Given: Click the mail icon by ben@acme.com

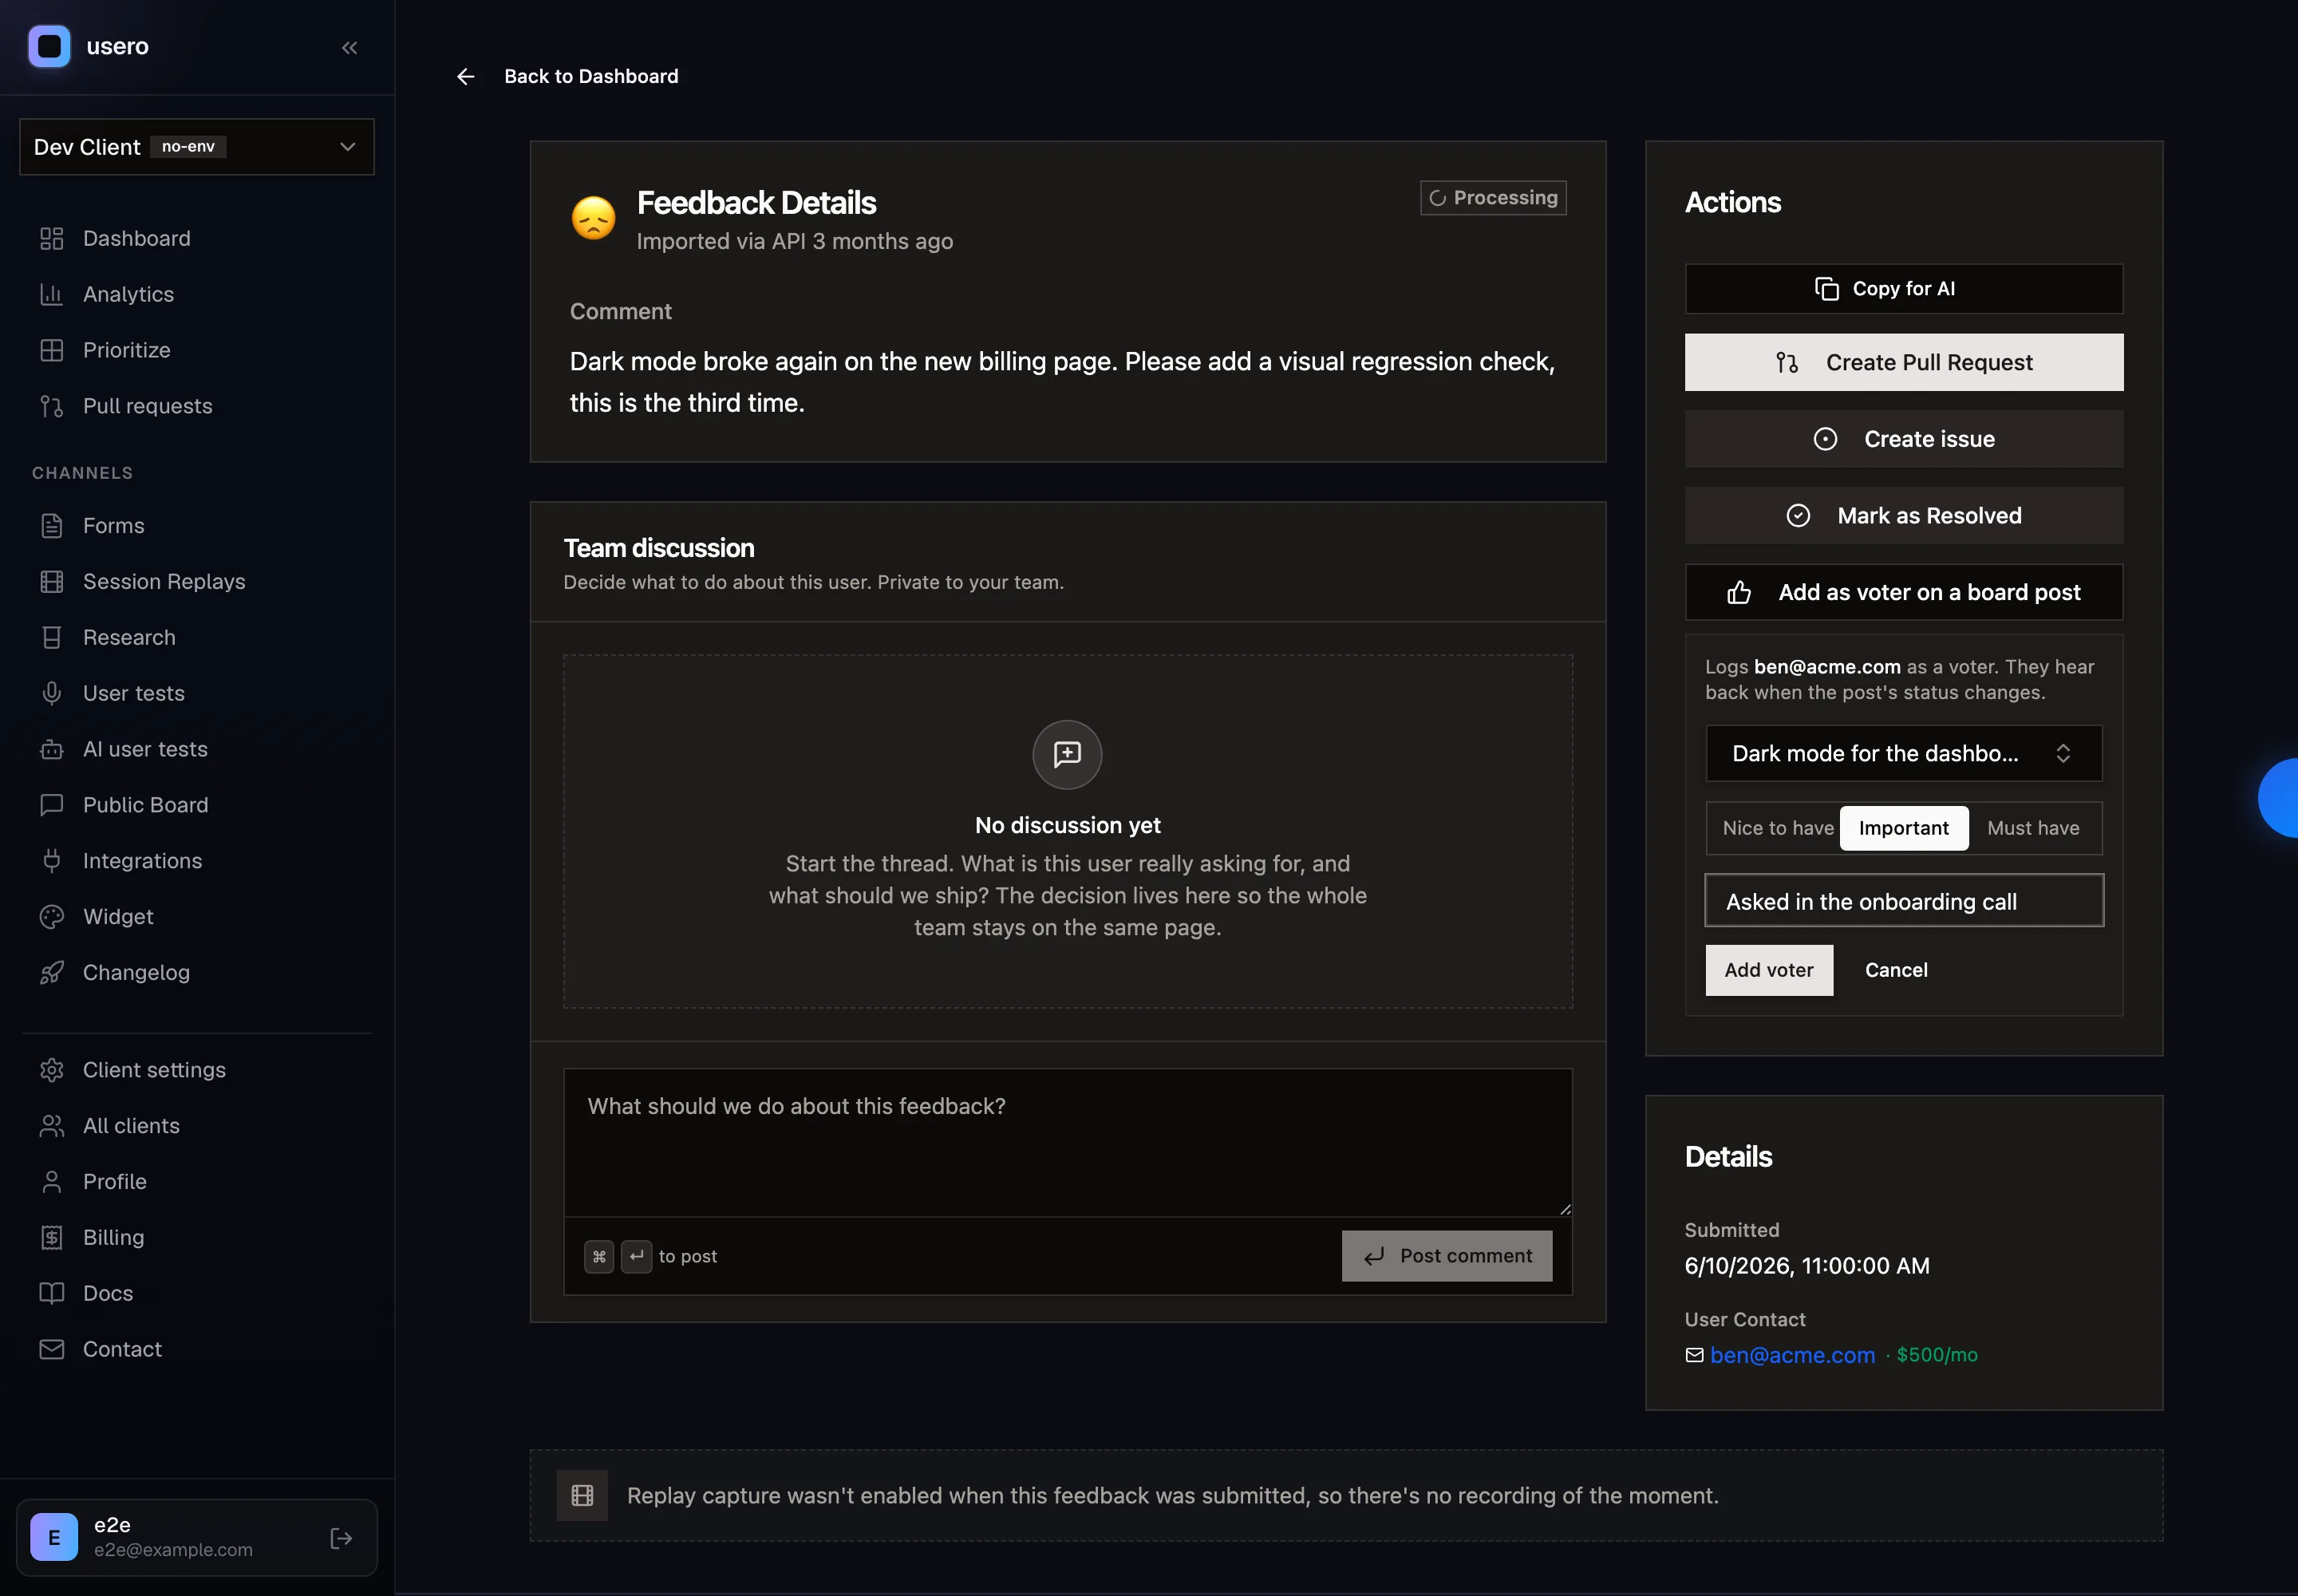Looking at the screenshot, I should (x=1694, y=1355).
